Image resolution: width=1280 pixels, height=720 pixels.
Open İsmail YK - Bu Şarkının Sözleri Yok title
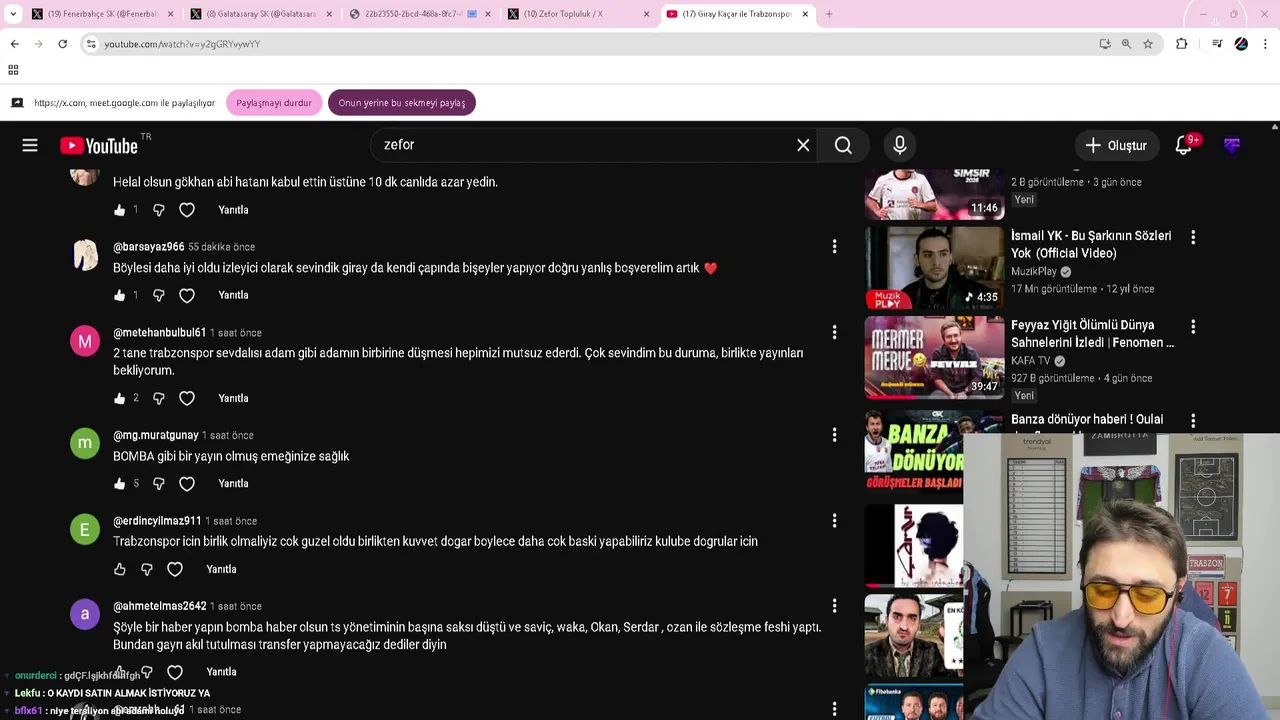tap(1091, 245)
